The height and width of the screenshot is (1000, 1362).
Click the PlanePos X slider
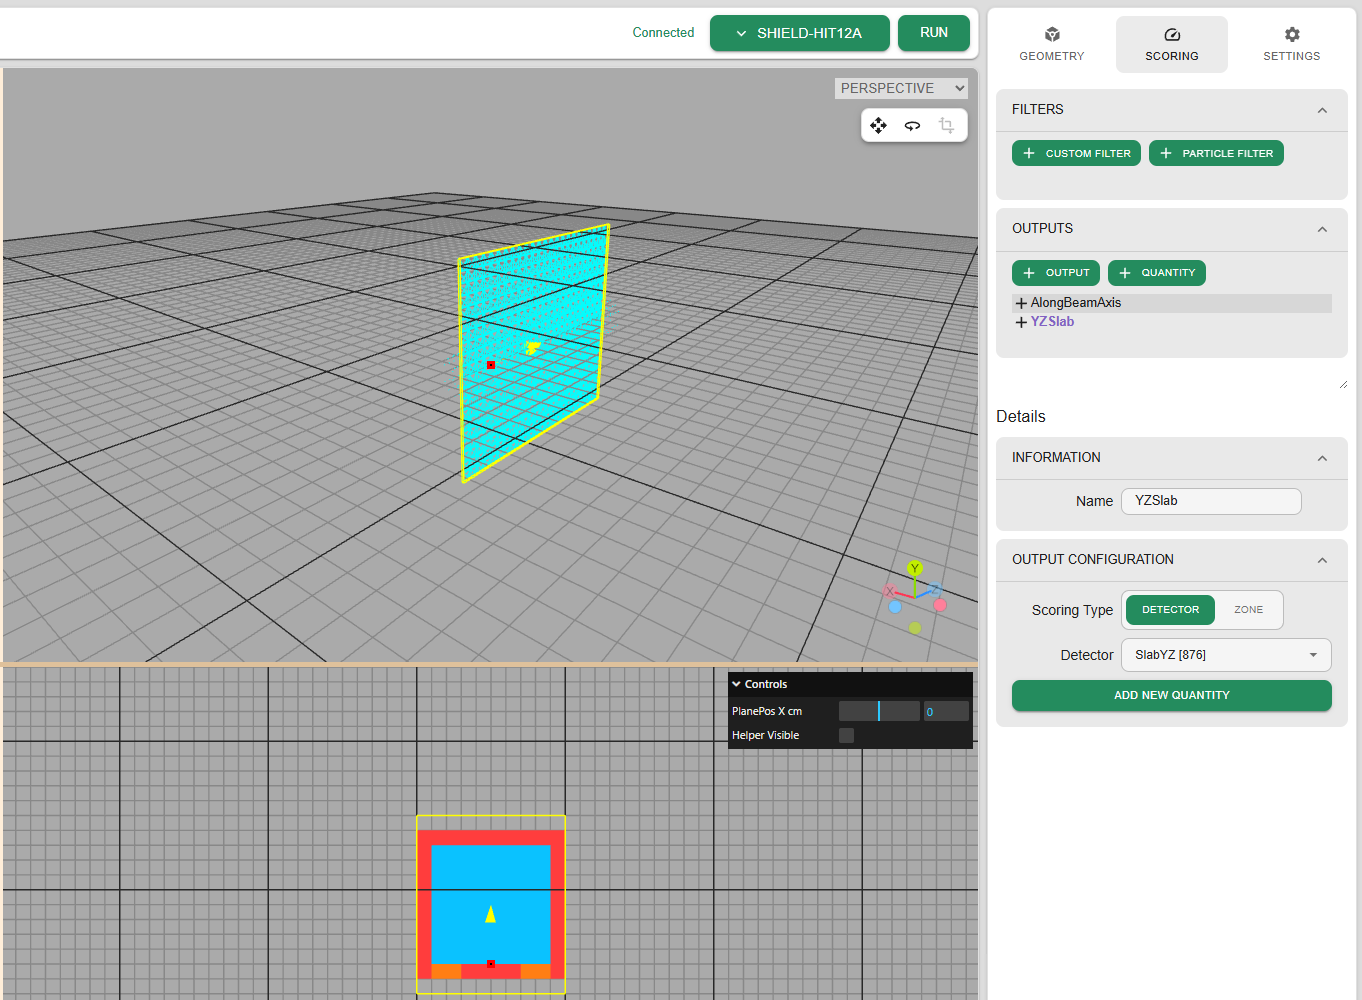[x=879, y=711]
